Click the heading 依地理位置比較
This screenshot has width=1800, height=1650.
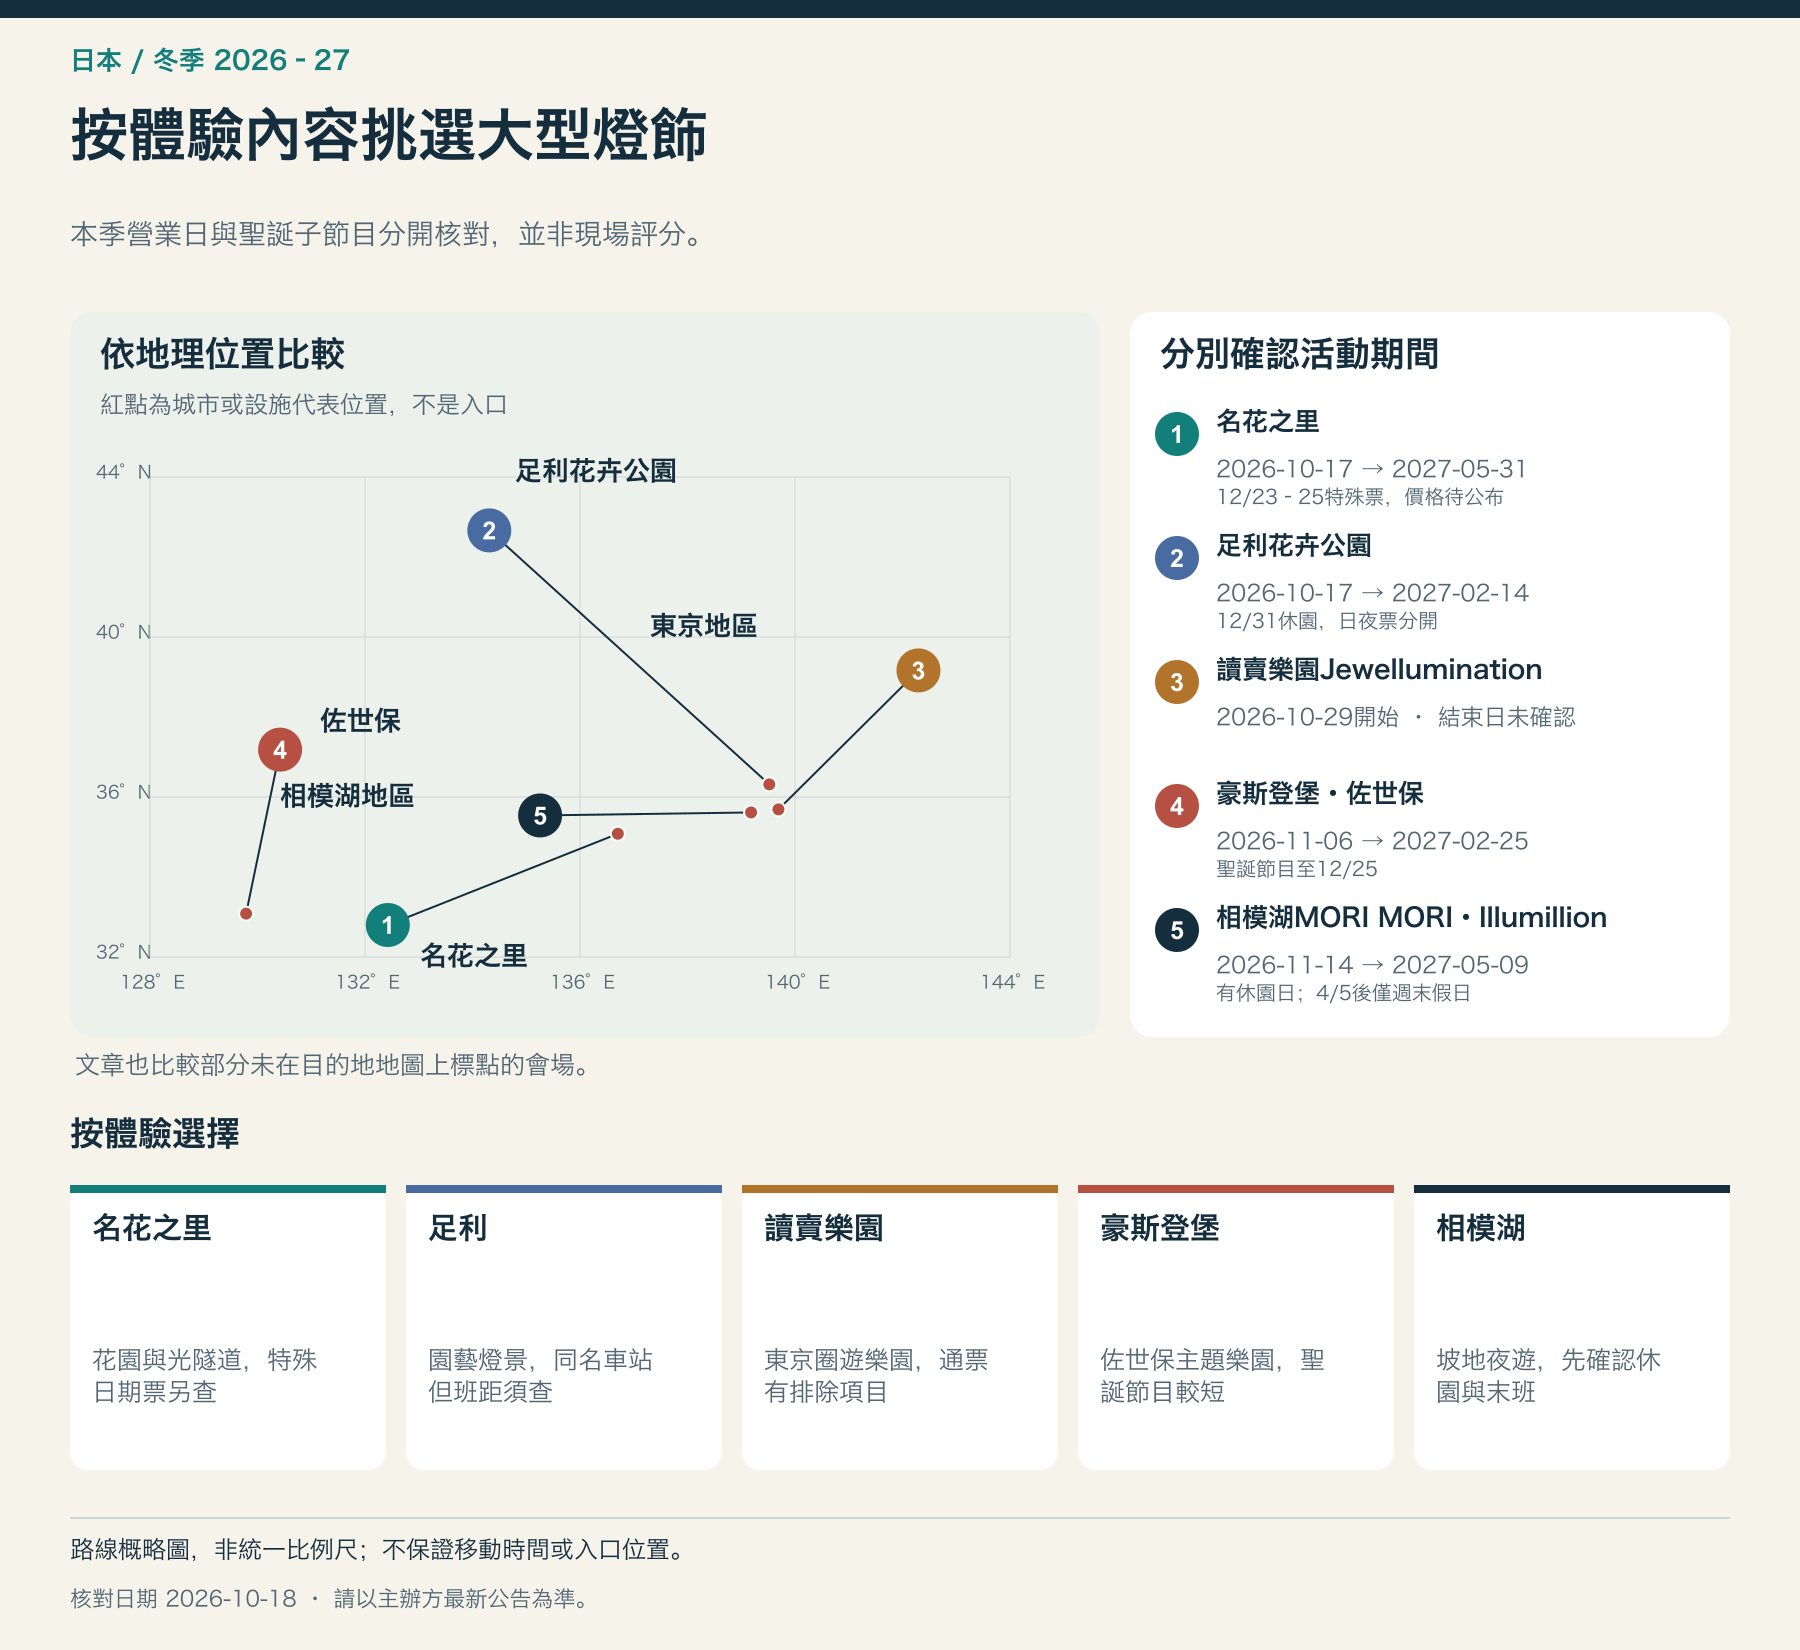[222, 354]
